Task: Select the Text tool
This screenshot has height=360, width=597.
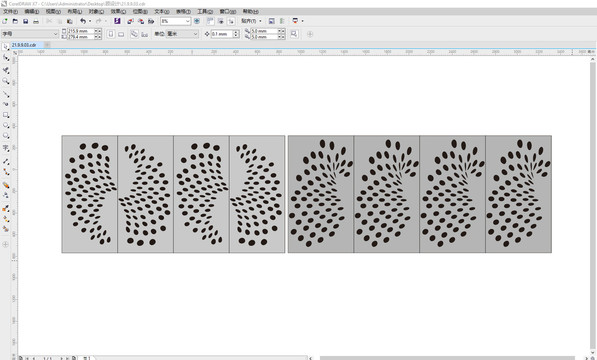Action: [x=6, y=148]
